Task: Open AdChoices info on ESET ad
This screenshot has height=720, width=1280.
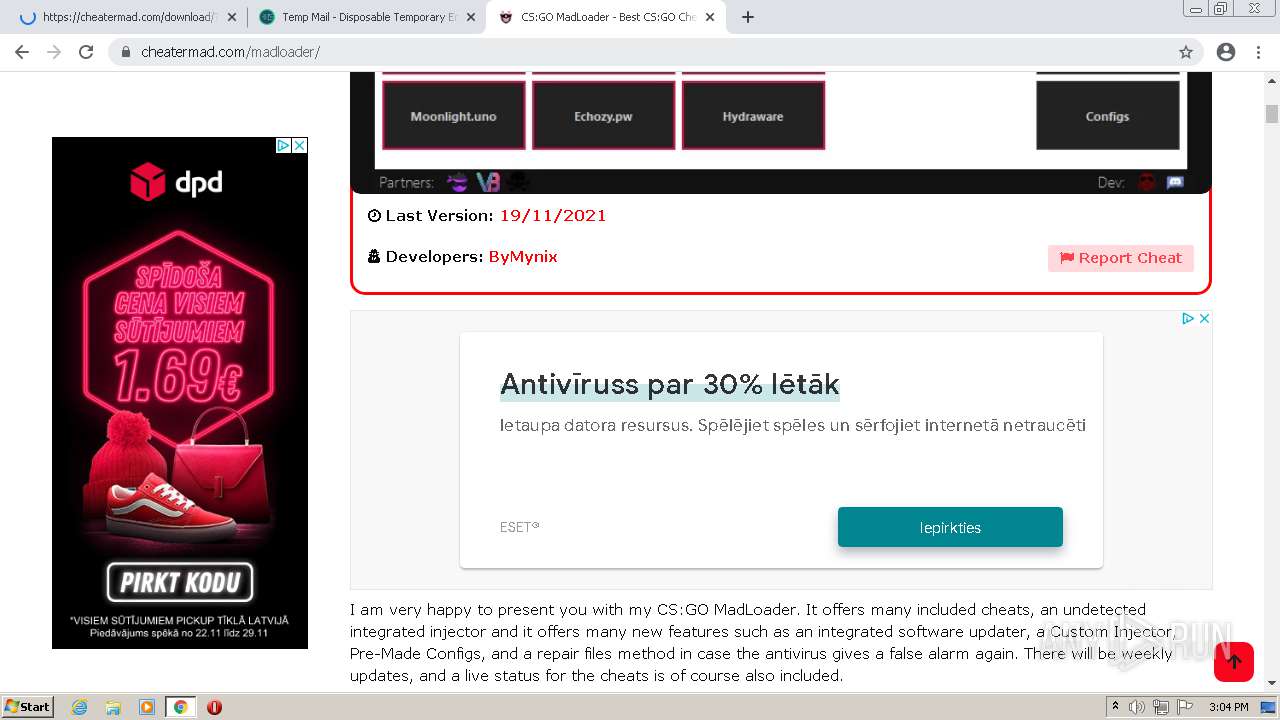Action: (x=1188, y=318)
